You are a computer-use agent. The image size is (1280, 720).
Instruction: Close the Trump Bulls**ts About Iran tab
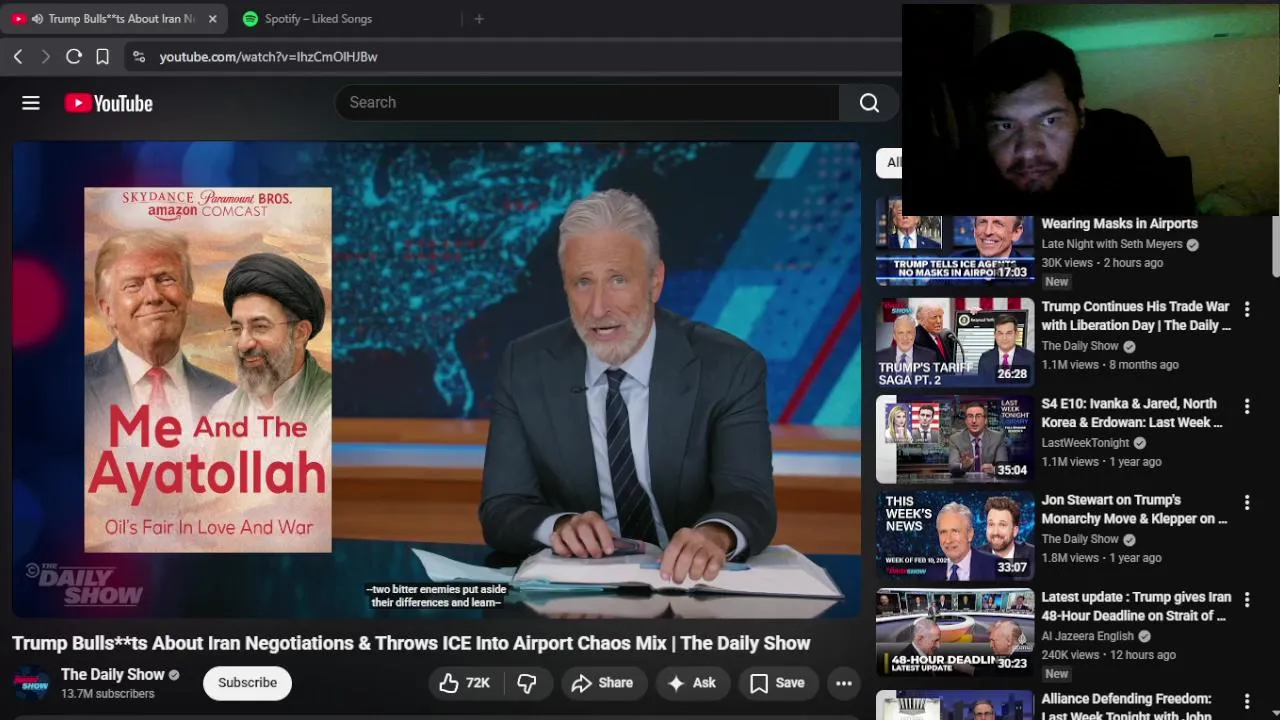tap(212, 19)
